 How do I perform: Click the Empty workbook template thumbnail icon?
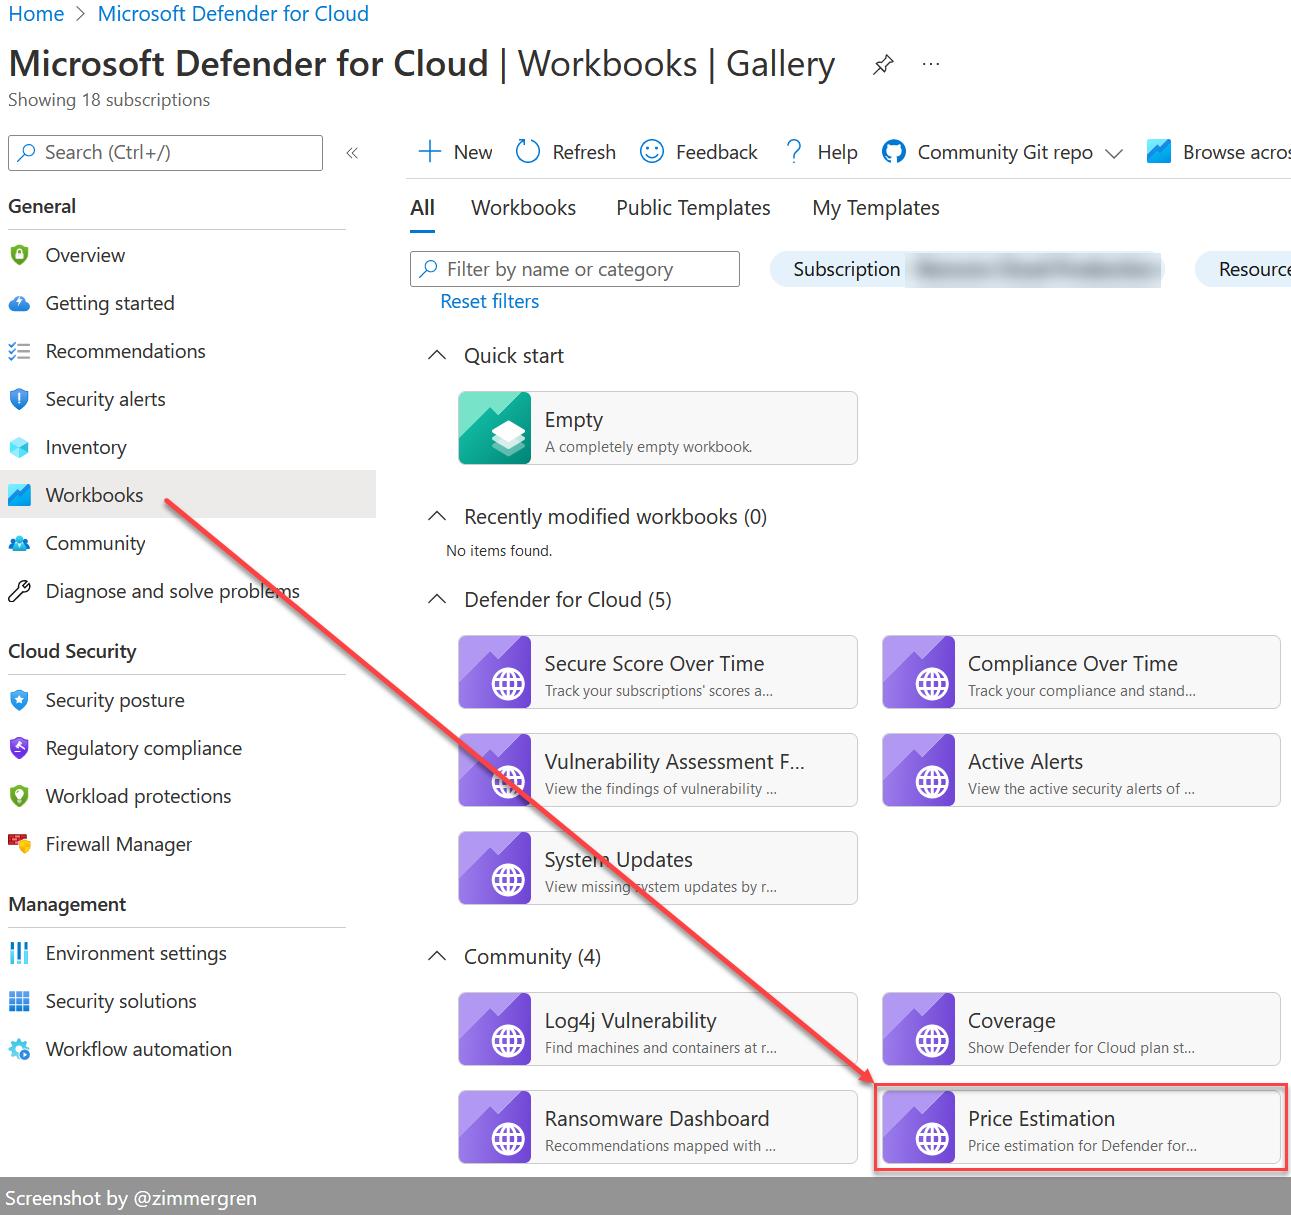tap(495, 428)
